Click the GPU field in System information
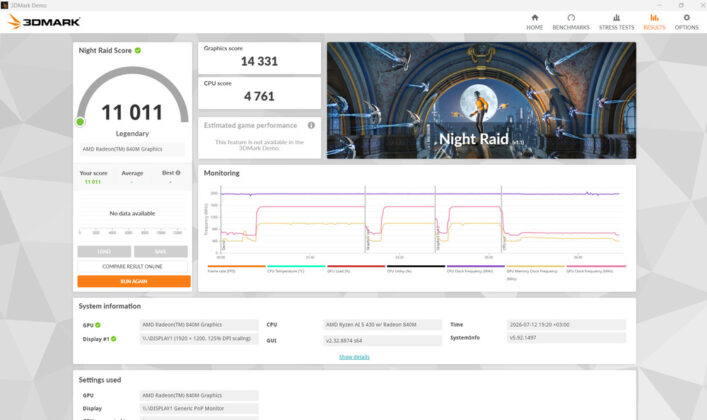 tap(199, 325)
